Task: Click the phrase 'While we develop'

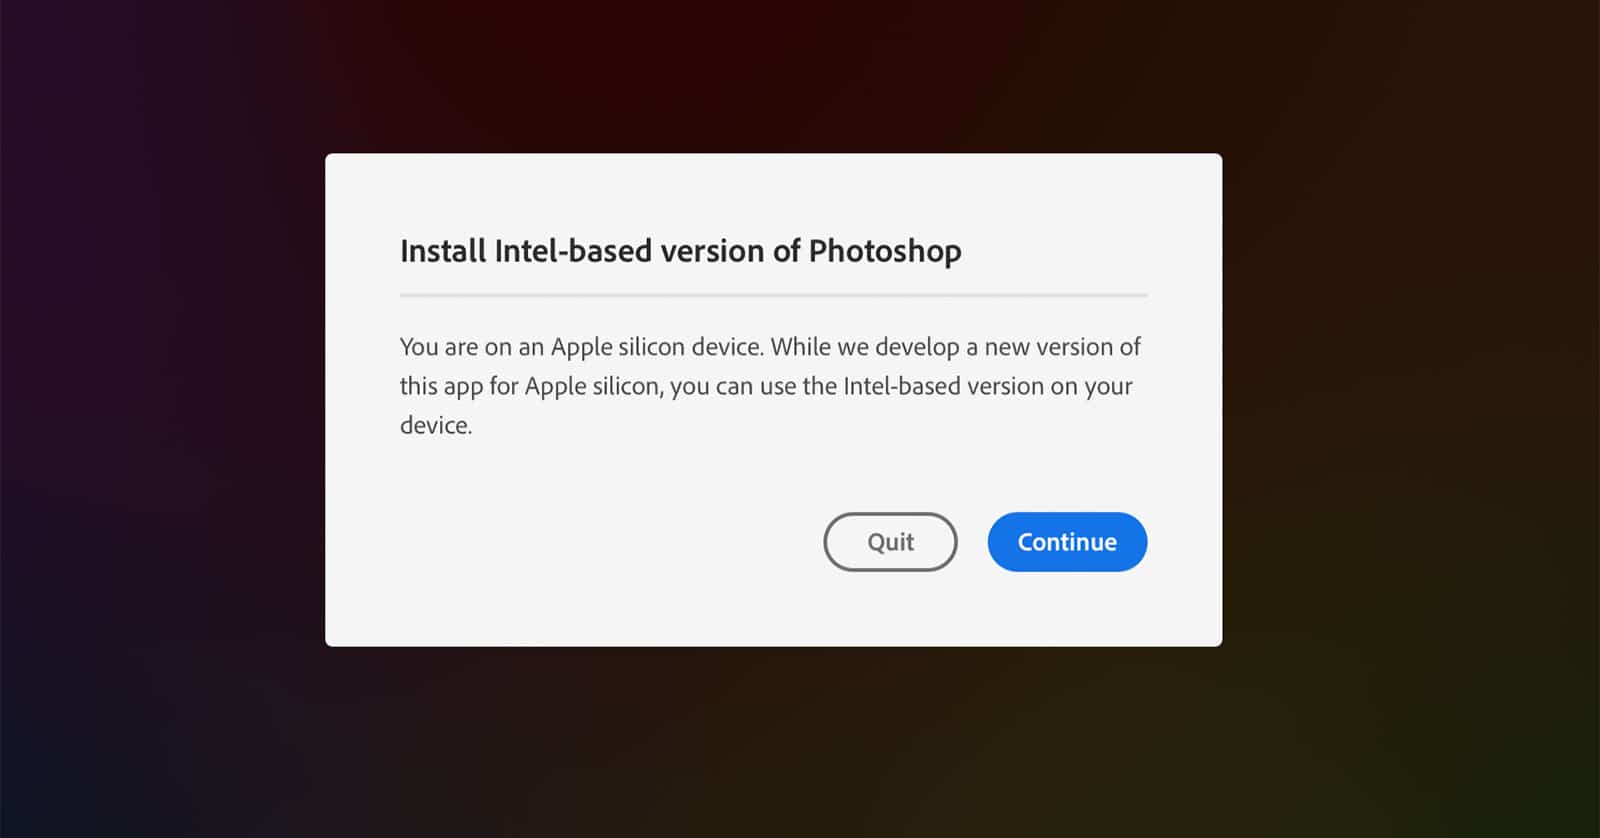Action: click(x=864, y=347)
